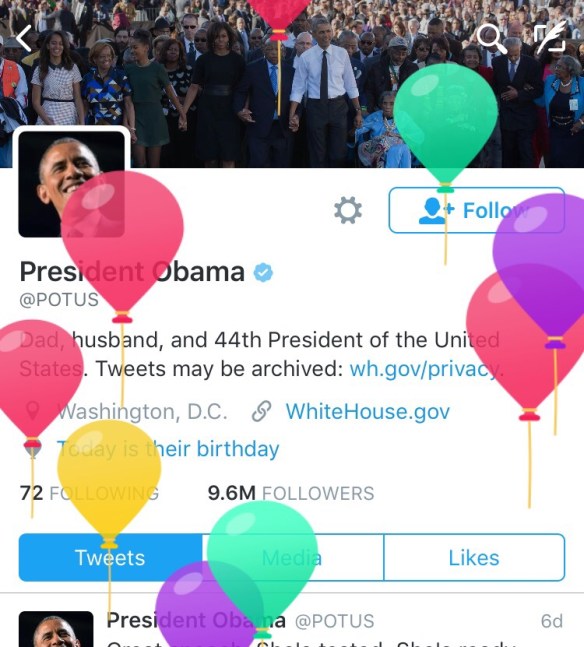The width and height of the screenshot is (584, 647).
Task: Click the blue verified badge
Action: coord(263,272)
